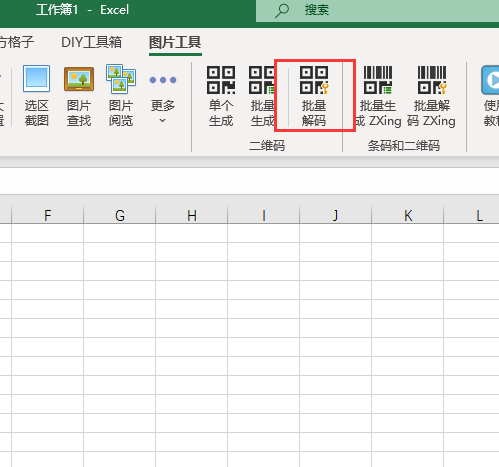The height and width of the screenshot is (467, 499).
Task: Click the 条码和二维码 group label
Action: (x=404, y=146)
